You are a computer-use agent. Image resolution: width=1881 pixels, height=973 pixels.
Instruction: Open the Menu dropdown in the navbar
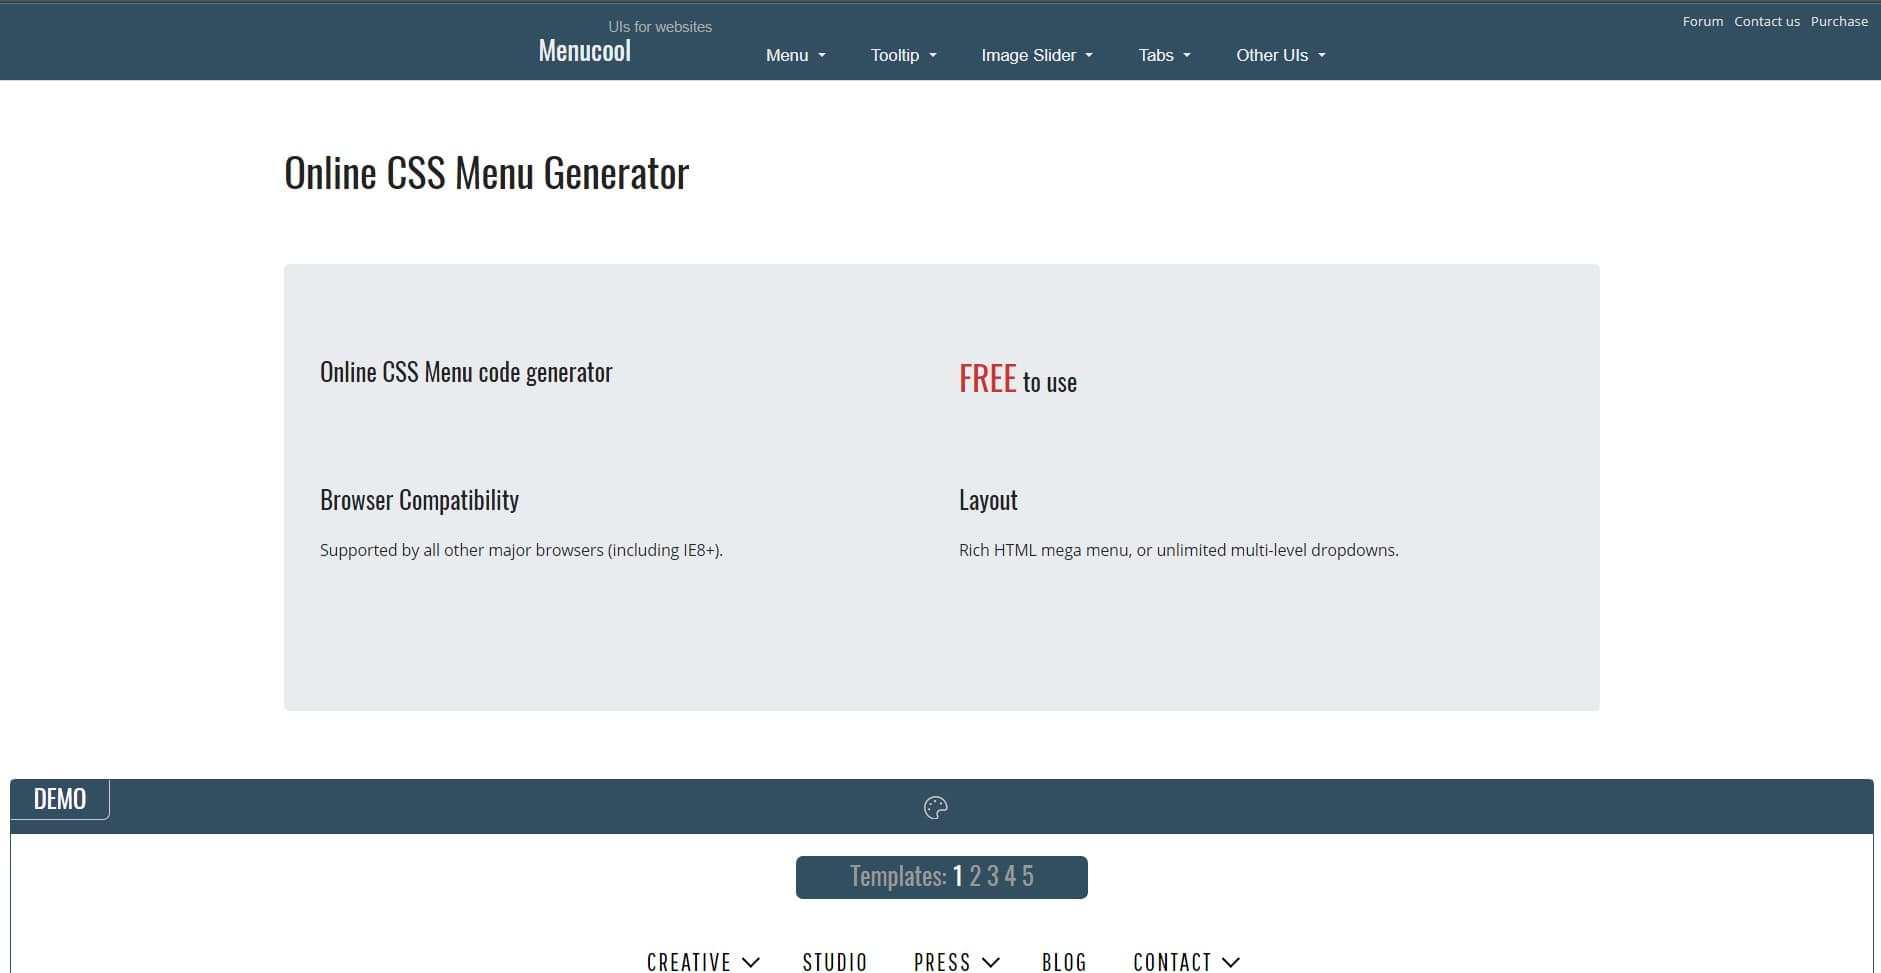[x=794, y=55]
